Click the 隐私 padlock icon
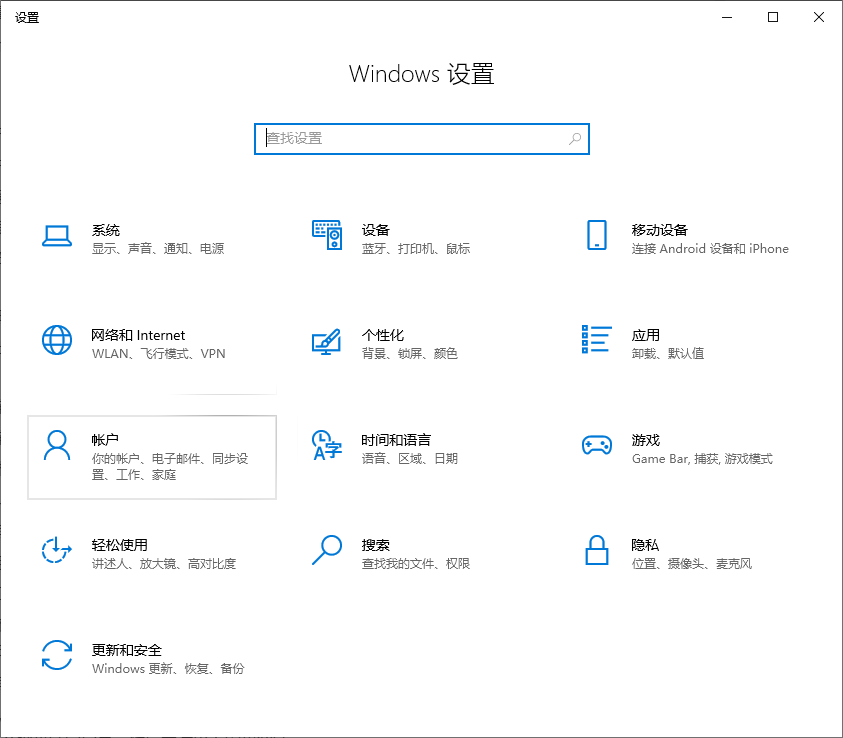This screenshot has width=843, height=738. 596,553
